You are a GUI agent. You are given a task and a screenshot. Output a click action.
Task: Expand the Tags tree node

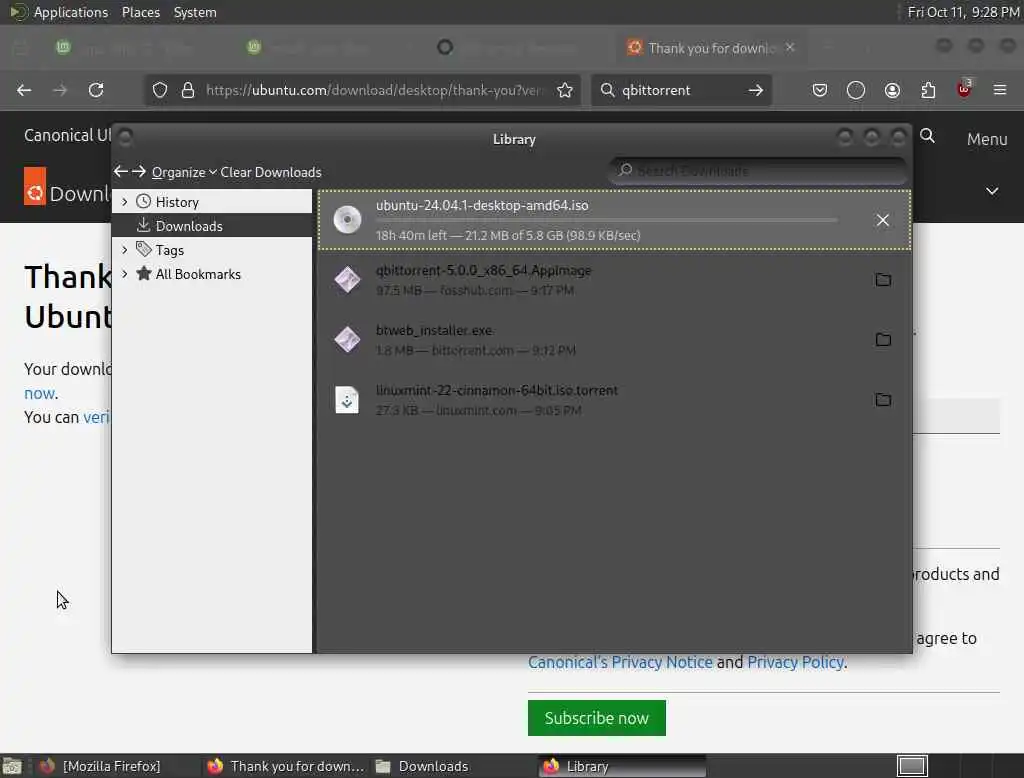[x=124, y=250]
